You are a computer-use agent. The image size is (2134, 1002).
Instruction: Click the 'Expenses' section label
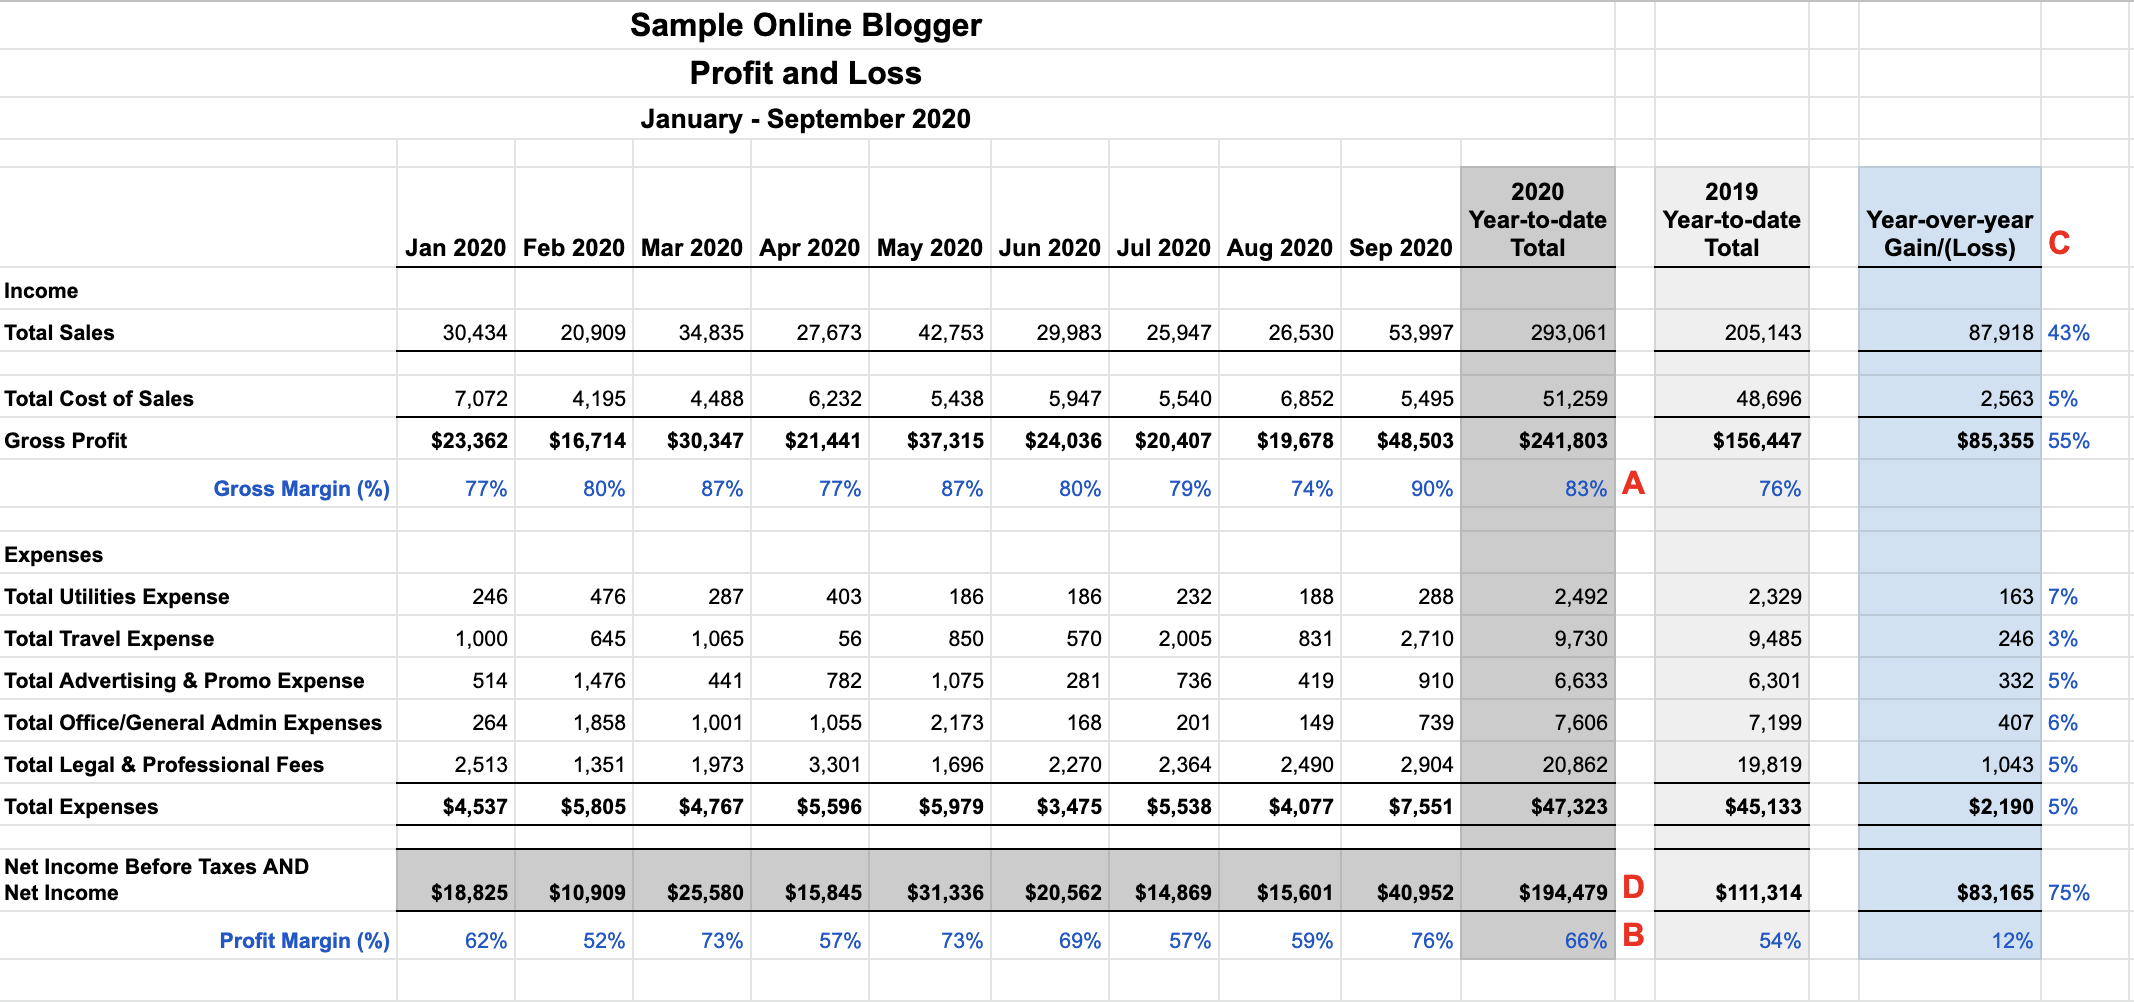click(x=54, y=555)
